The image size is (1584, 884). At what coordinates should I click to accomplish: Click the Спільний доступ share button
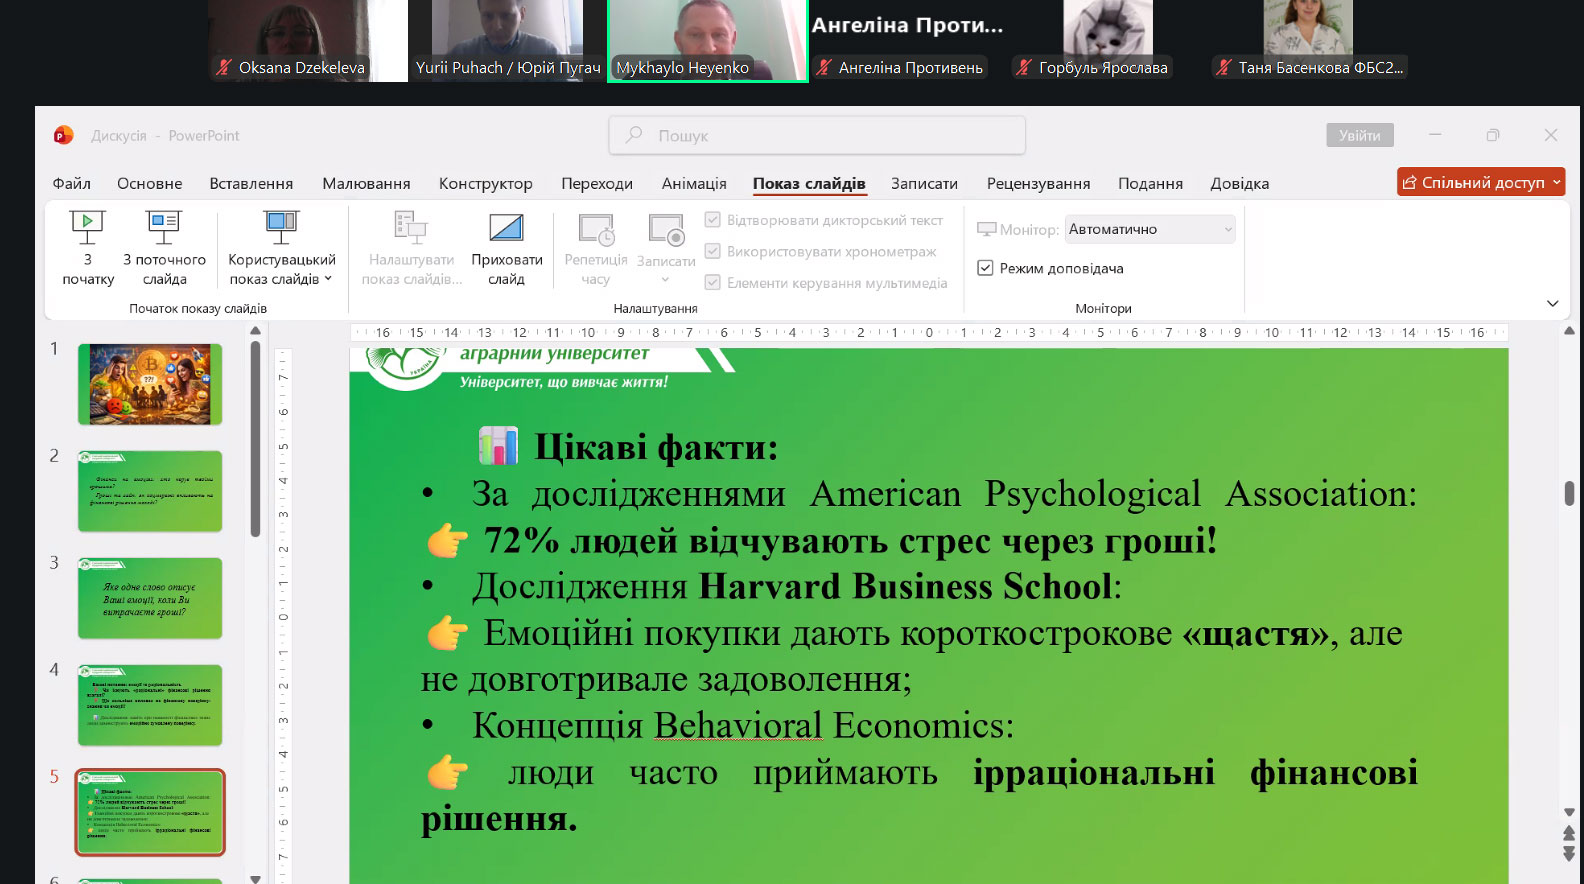(1480, 182)
